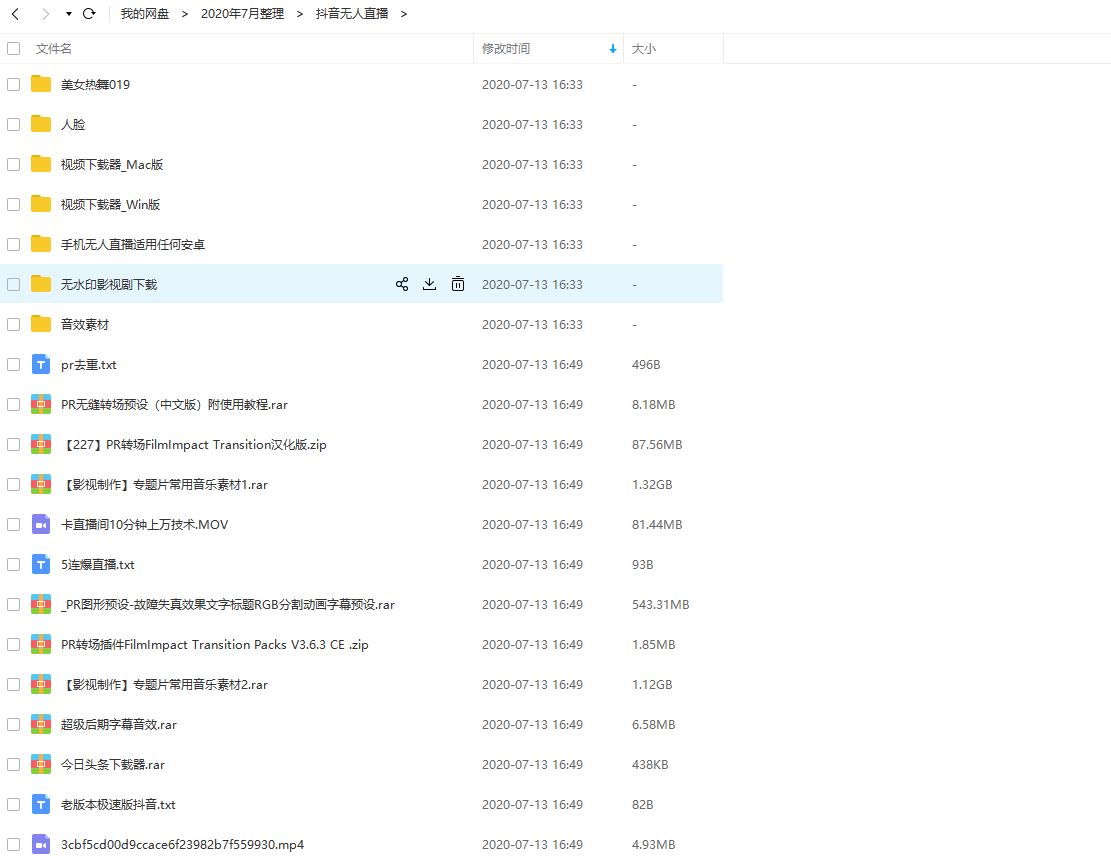Click the 超级后期字幕音效.rar archive icon
This screenshot has height=868, width=1111.
tap(41, 724)
